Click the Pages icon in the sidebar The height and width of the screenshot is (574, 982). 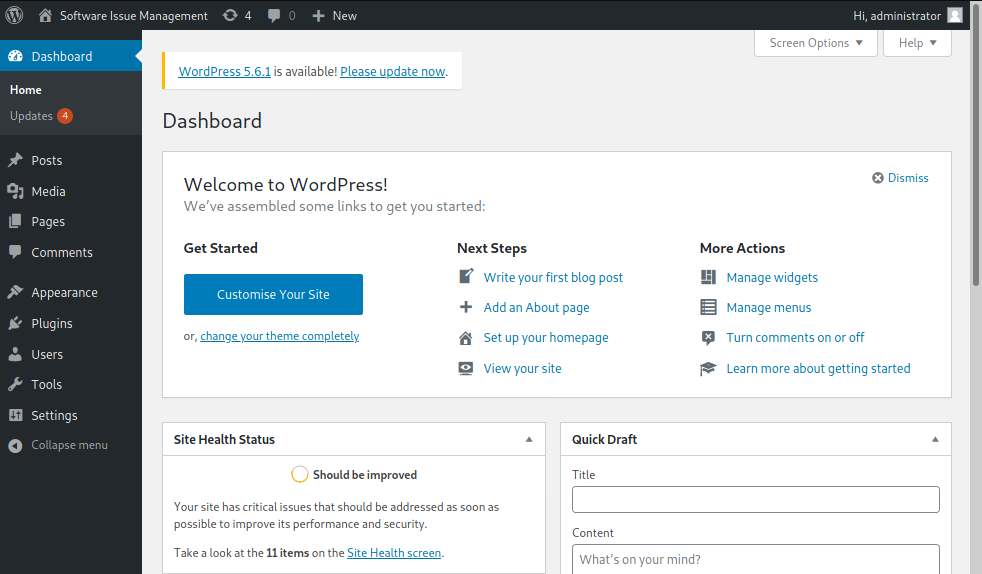coord(15,221)
